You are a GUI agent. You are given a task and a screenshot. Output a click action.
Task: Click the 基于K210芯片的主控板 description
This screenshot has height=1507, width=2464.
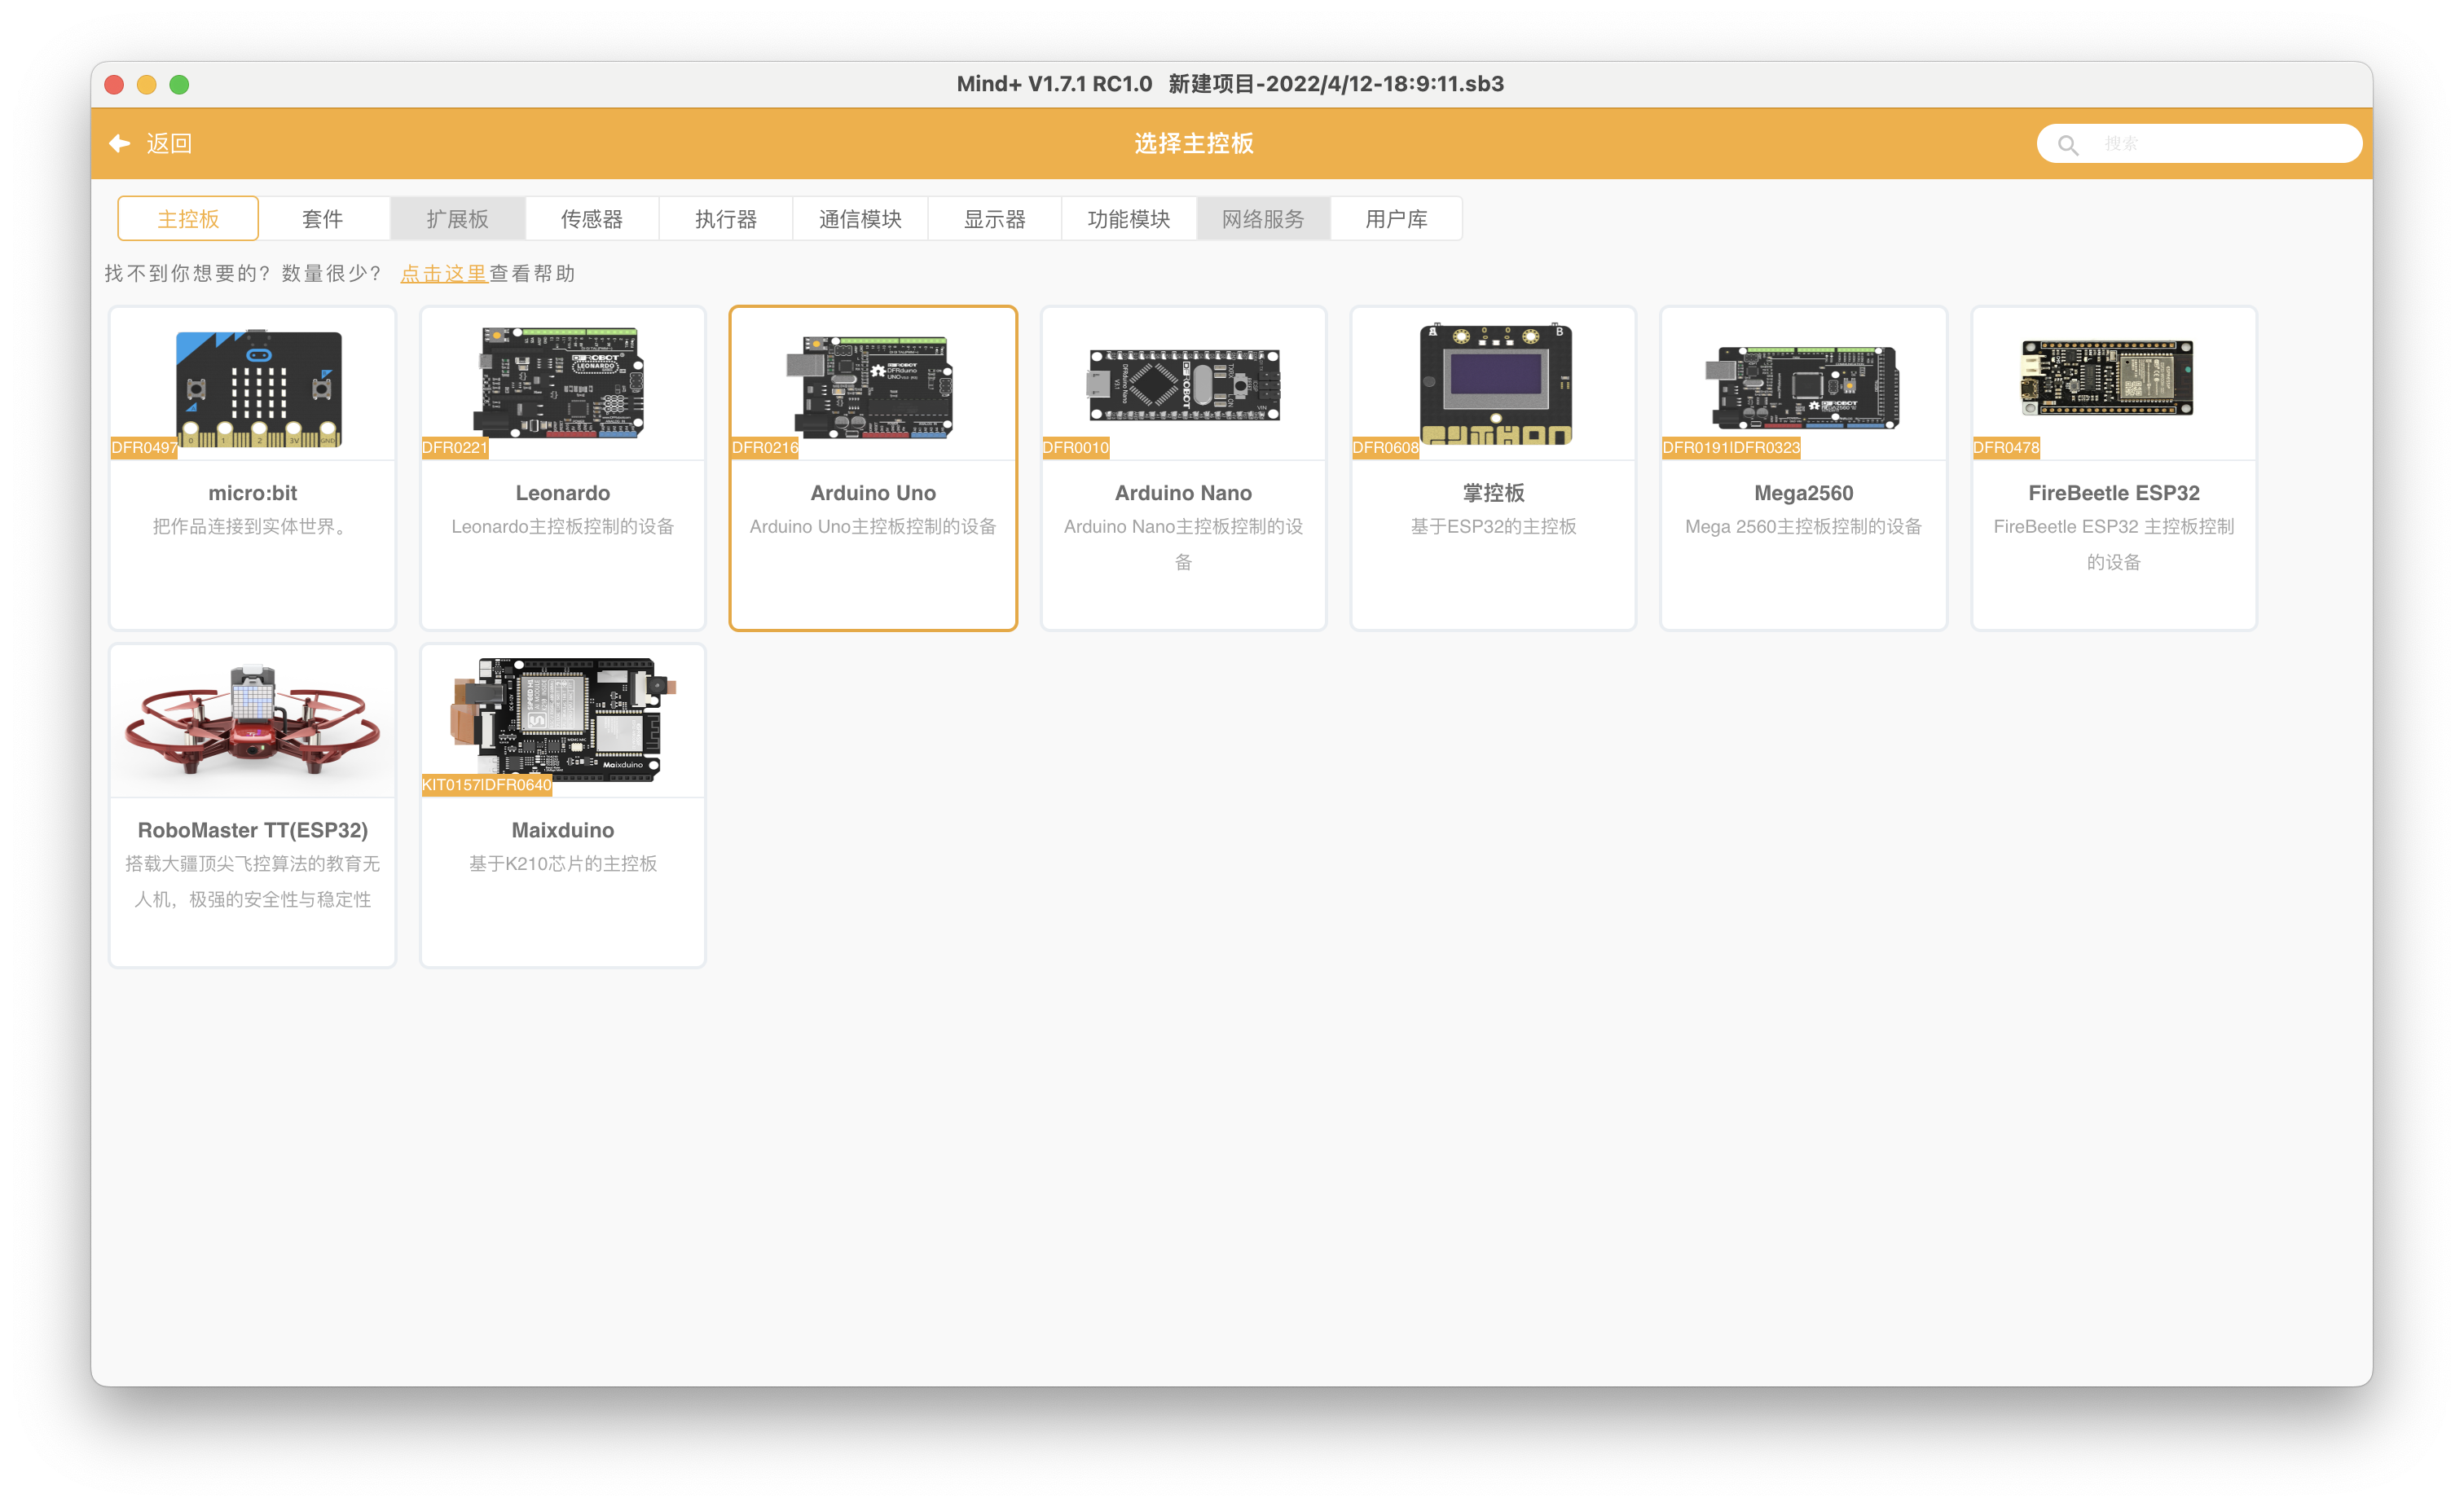563,863
